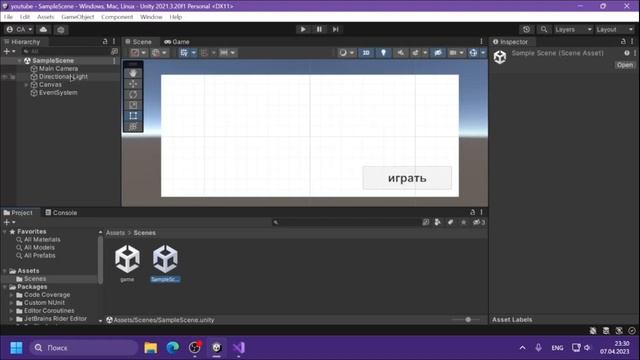Open the Window menu
The height and width of the screenshot is (360, 640).
[x=151, y=17]
